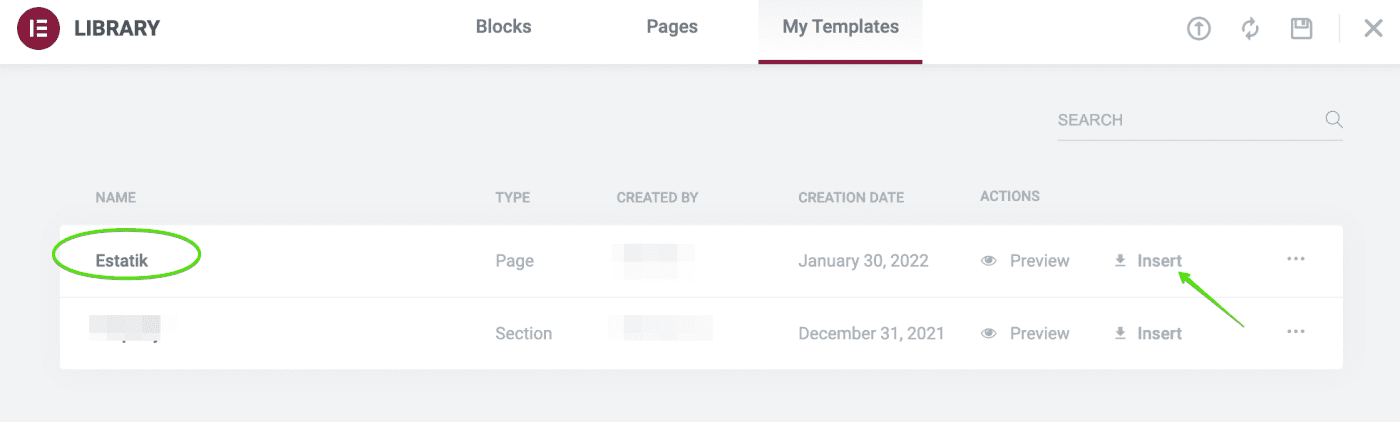Click the Elementor logo icon

(x=38, y=28)
